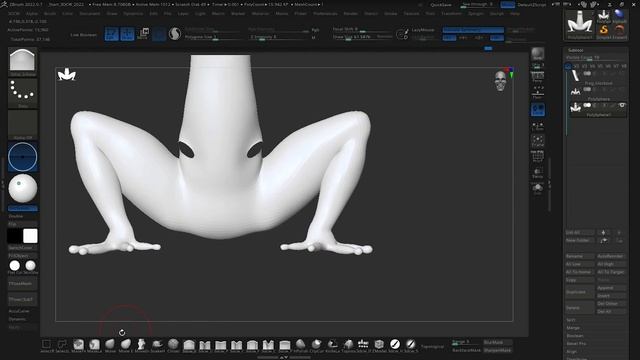Choose the Topology brush icon
The width and height of the screenshot is (640, 360).
coord(348,344)
